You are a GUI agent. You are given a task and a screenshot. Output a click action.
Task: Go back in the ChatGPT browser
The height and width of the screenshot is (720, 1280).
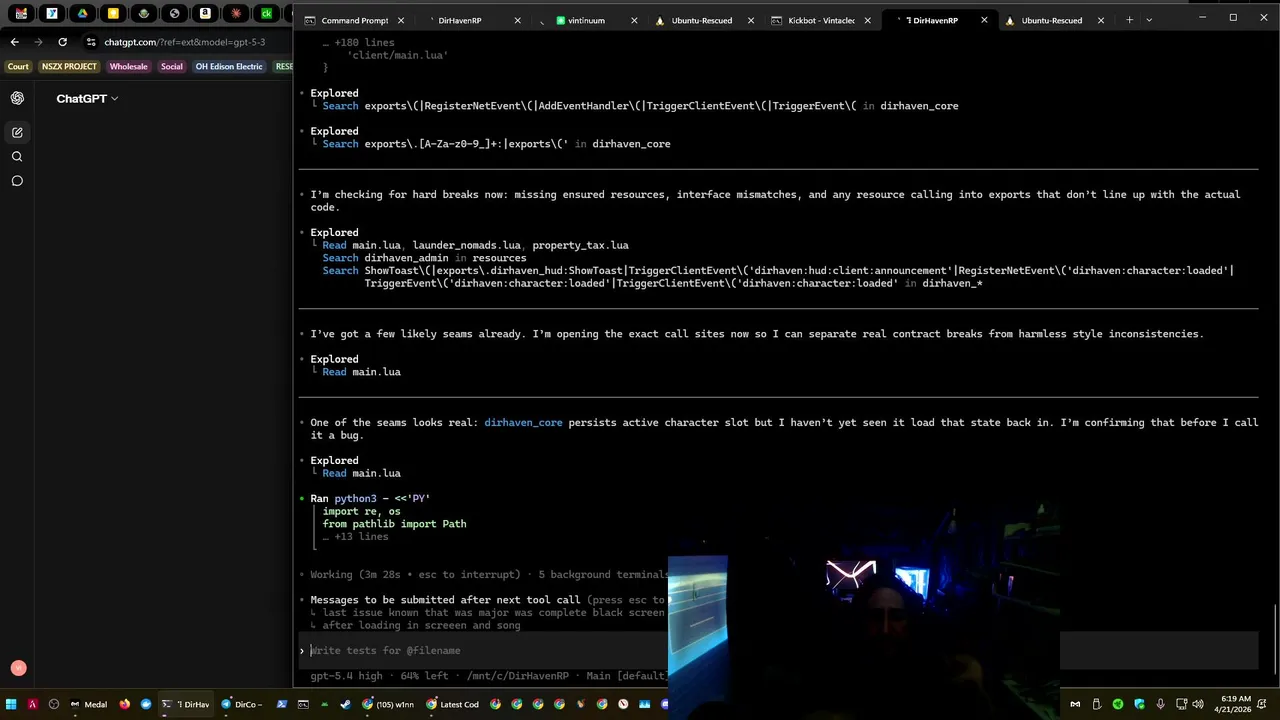point(14,42)
